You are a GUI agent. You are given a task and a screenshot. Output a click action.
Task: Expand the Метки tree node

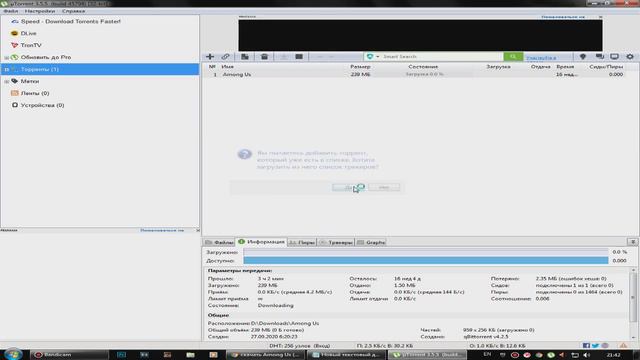[x=6, y=82]
